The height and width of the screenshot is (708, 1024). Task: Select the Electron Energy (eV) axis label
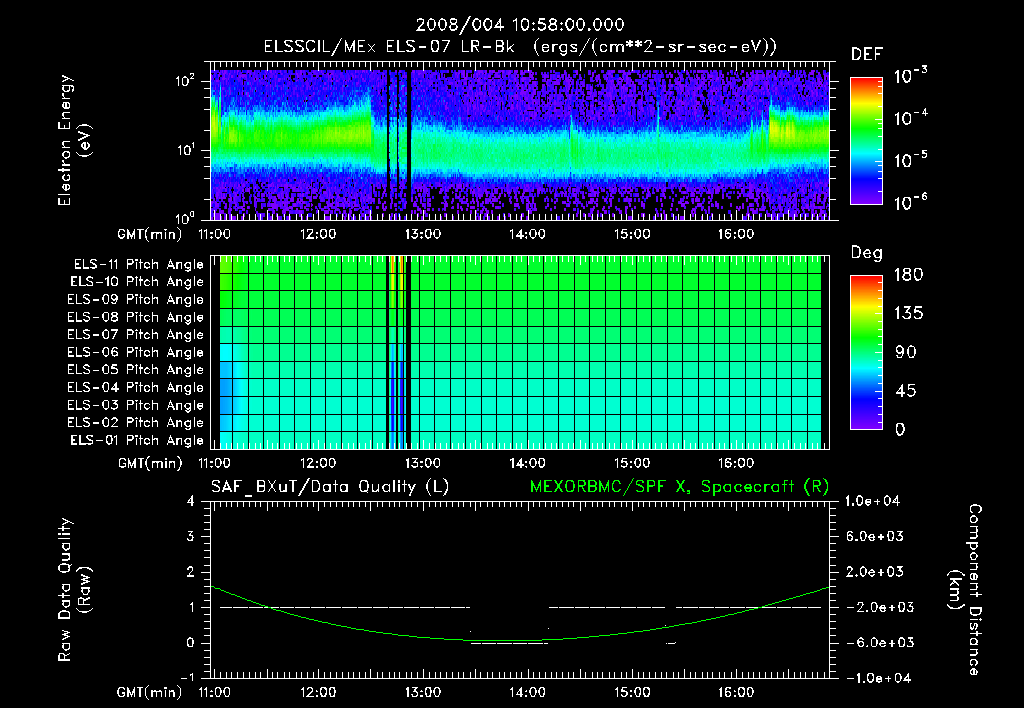tap(74, 140)
